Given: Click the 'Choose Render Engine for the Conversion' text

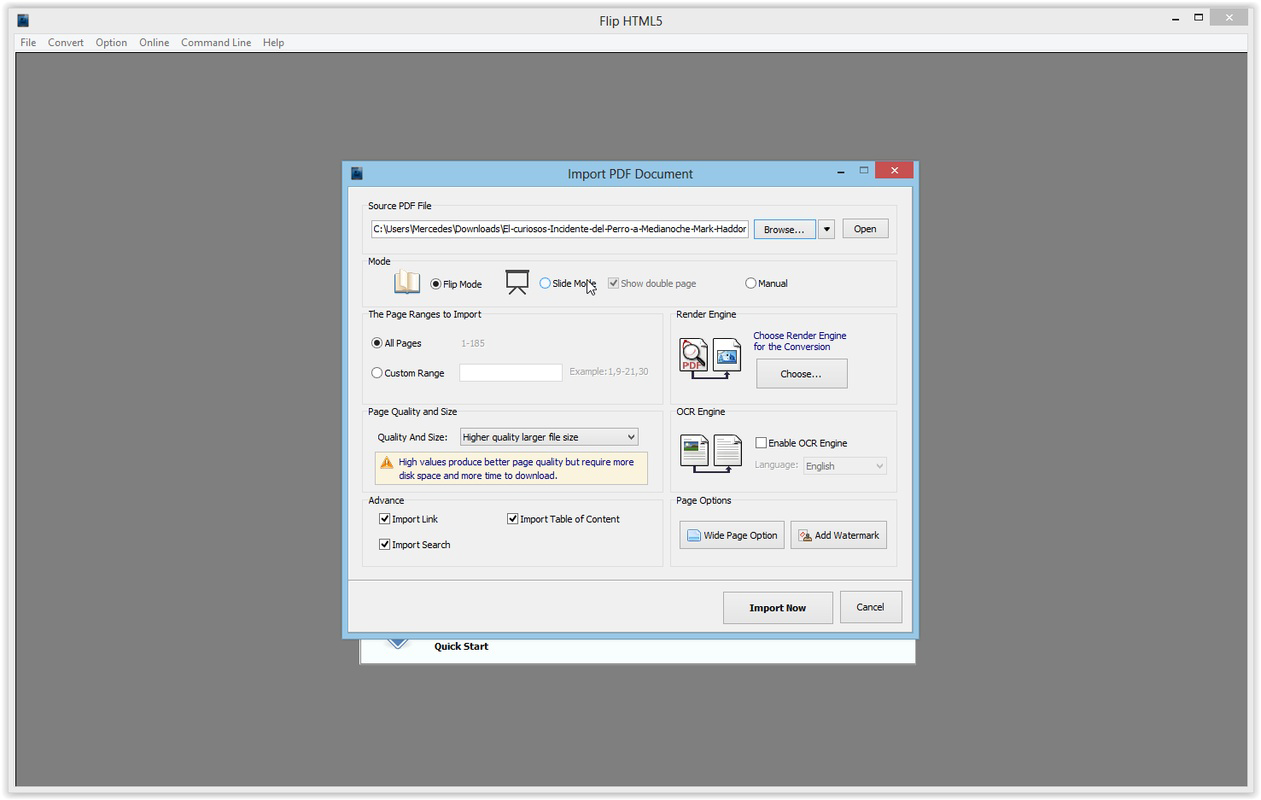Looking at the screenshot, I should point(800,341).
